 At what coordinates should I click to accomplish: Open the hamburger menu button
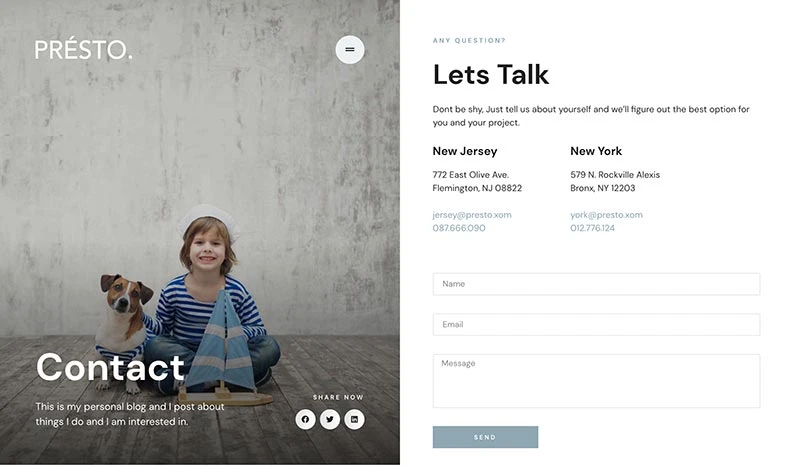tap(349, 50)
